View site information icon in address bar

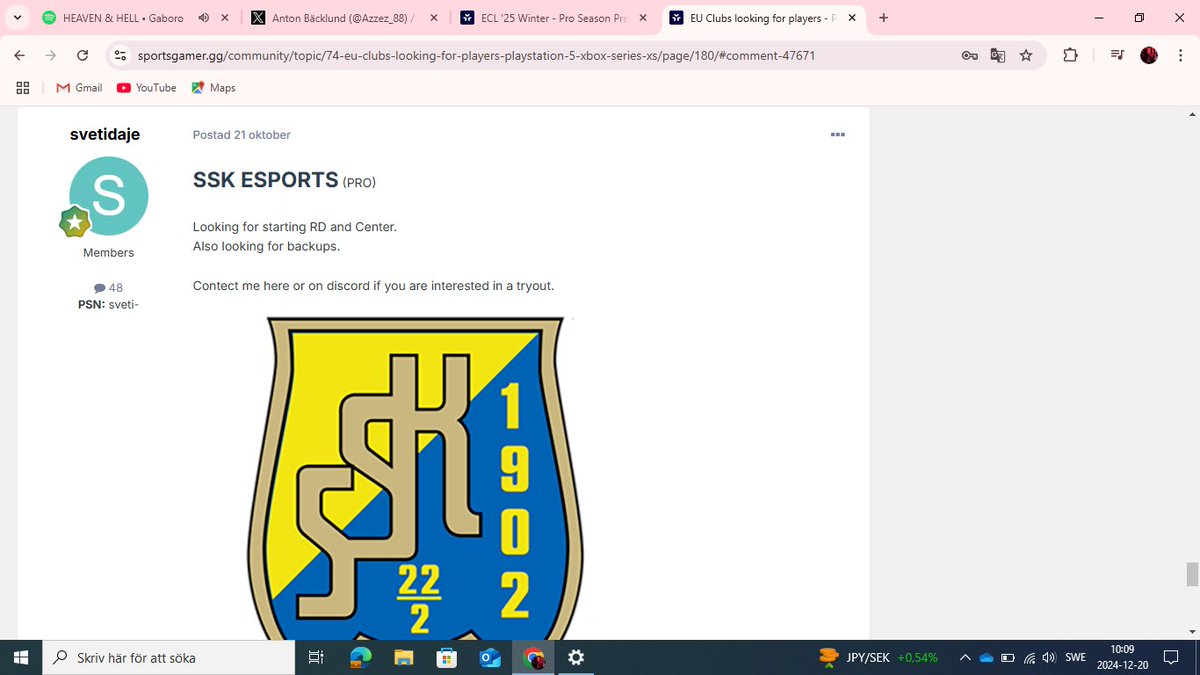120,56
